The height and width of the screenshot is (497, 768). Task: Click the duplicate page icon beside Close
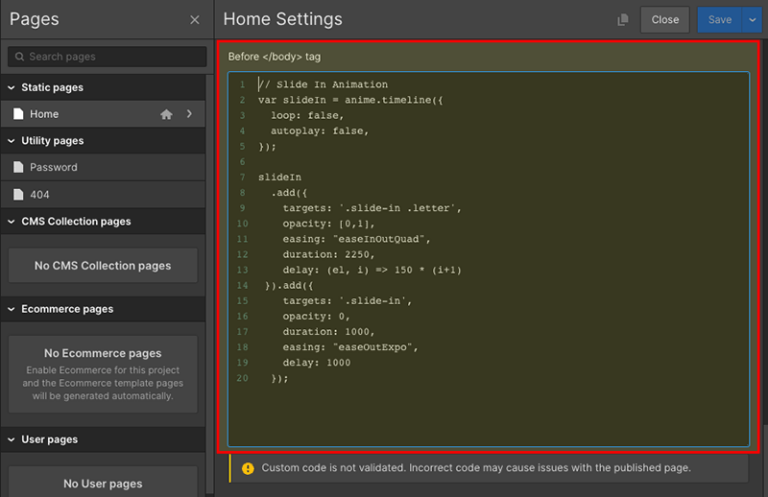[623, 20]
